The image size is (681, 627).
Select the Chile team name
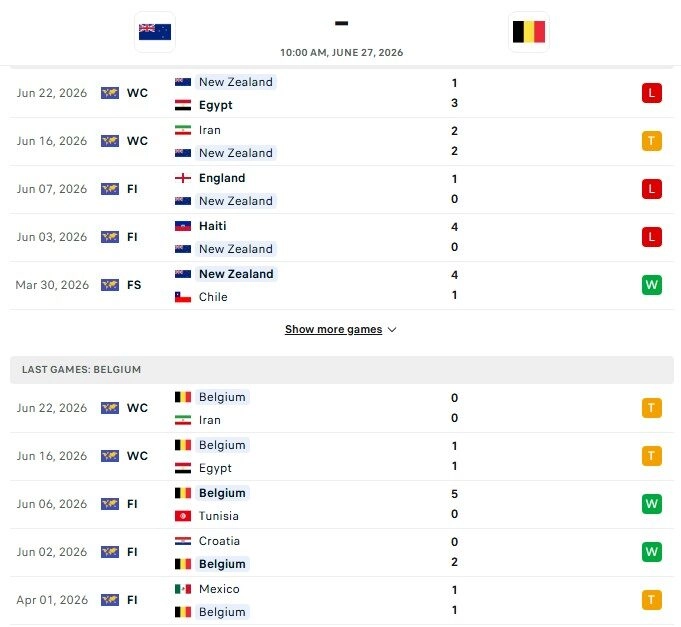click(213, 297)
